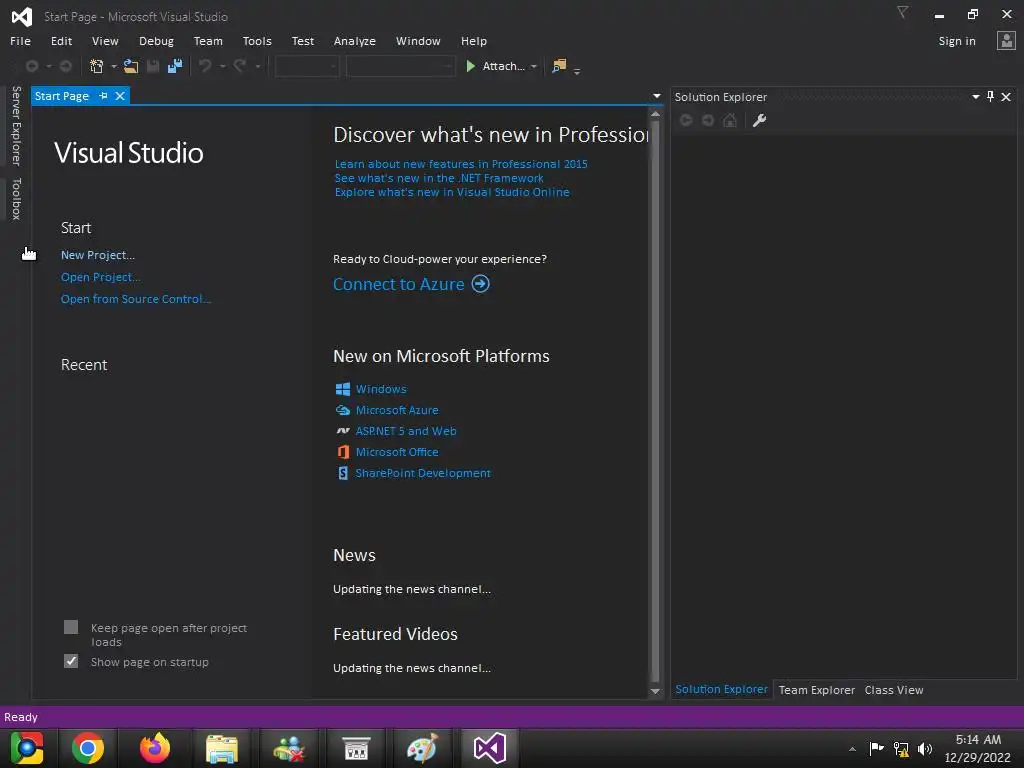The width and height of the screenshot is (1024, 768).
Task: Click the Home icon in Solution Explorer
Action: [730, 120]
